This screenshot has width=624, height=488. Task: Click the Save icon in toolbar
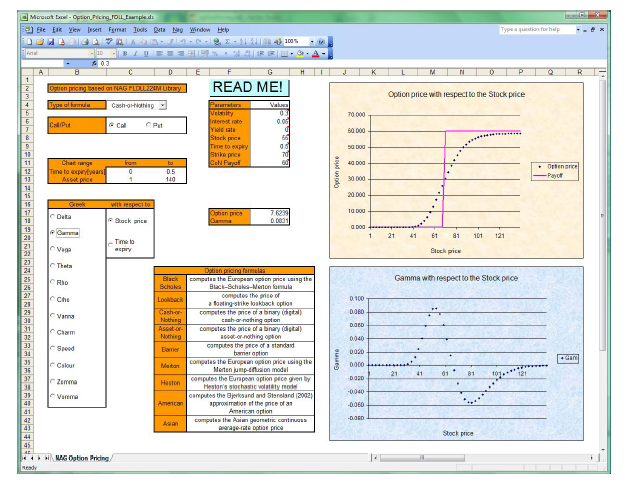pos(47,42)
